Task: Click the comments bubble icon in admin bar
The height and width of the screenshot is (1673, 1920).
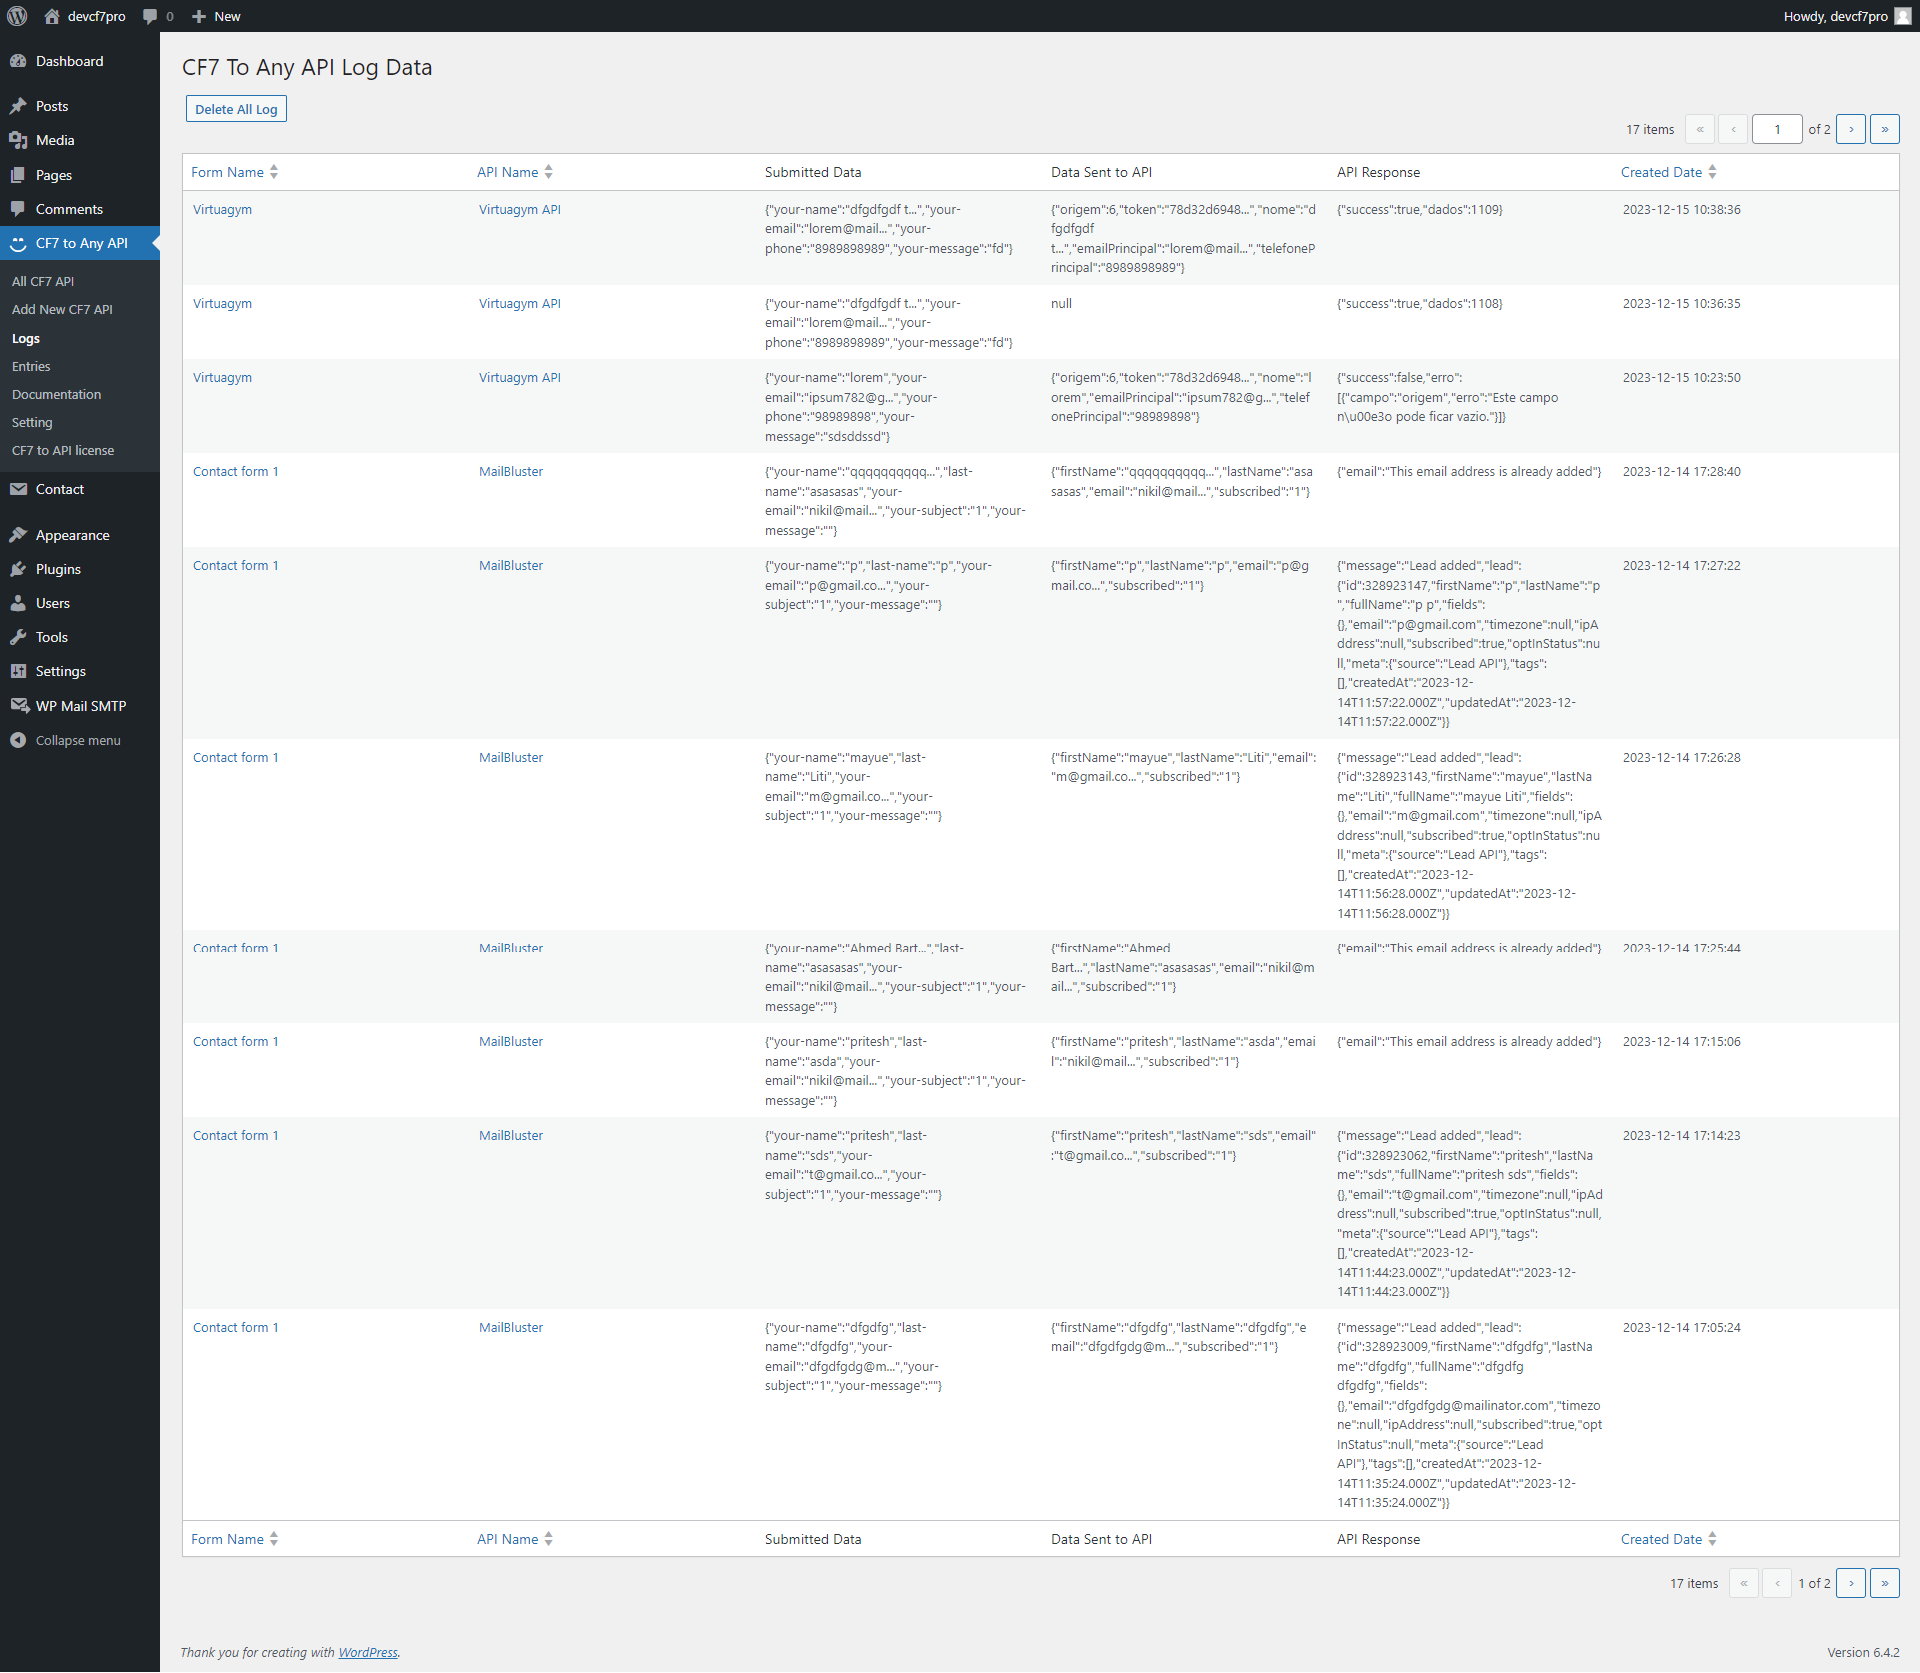Action: click(x=150, y=16)
